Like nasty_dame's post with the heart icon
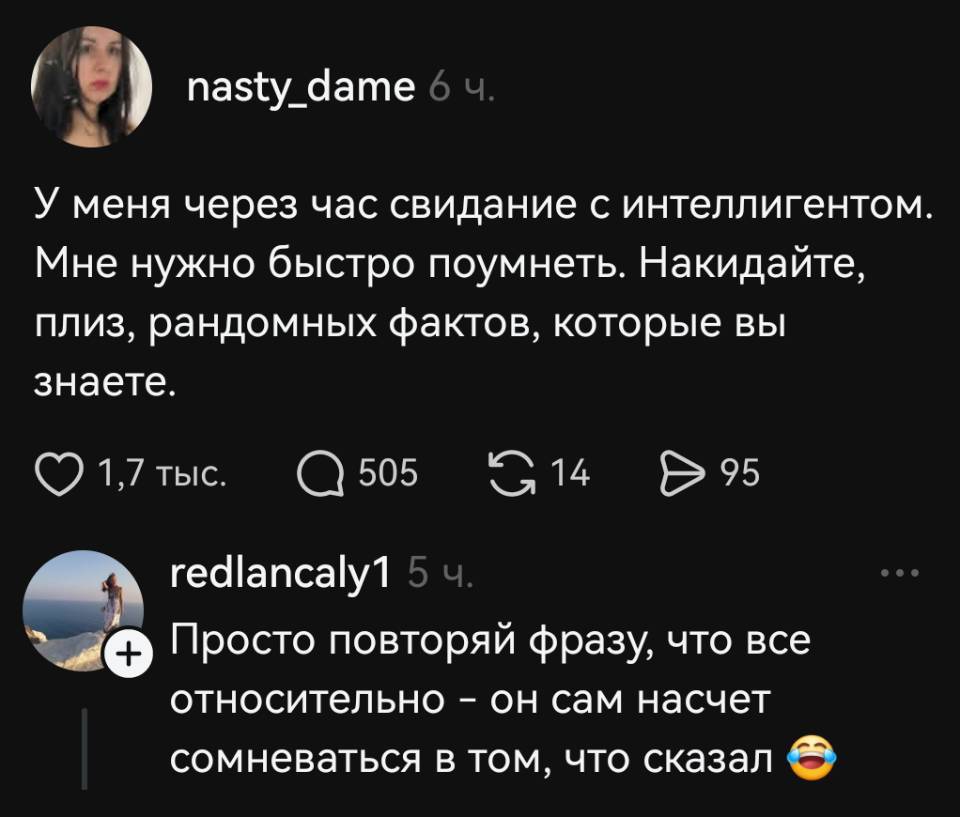This screenshot has width=960, height=817. pos(62,475)
